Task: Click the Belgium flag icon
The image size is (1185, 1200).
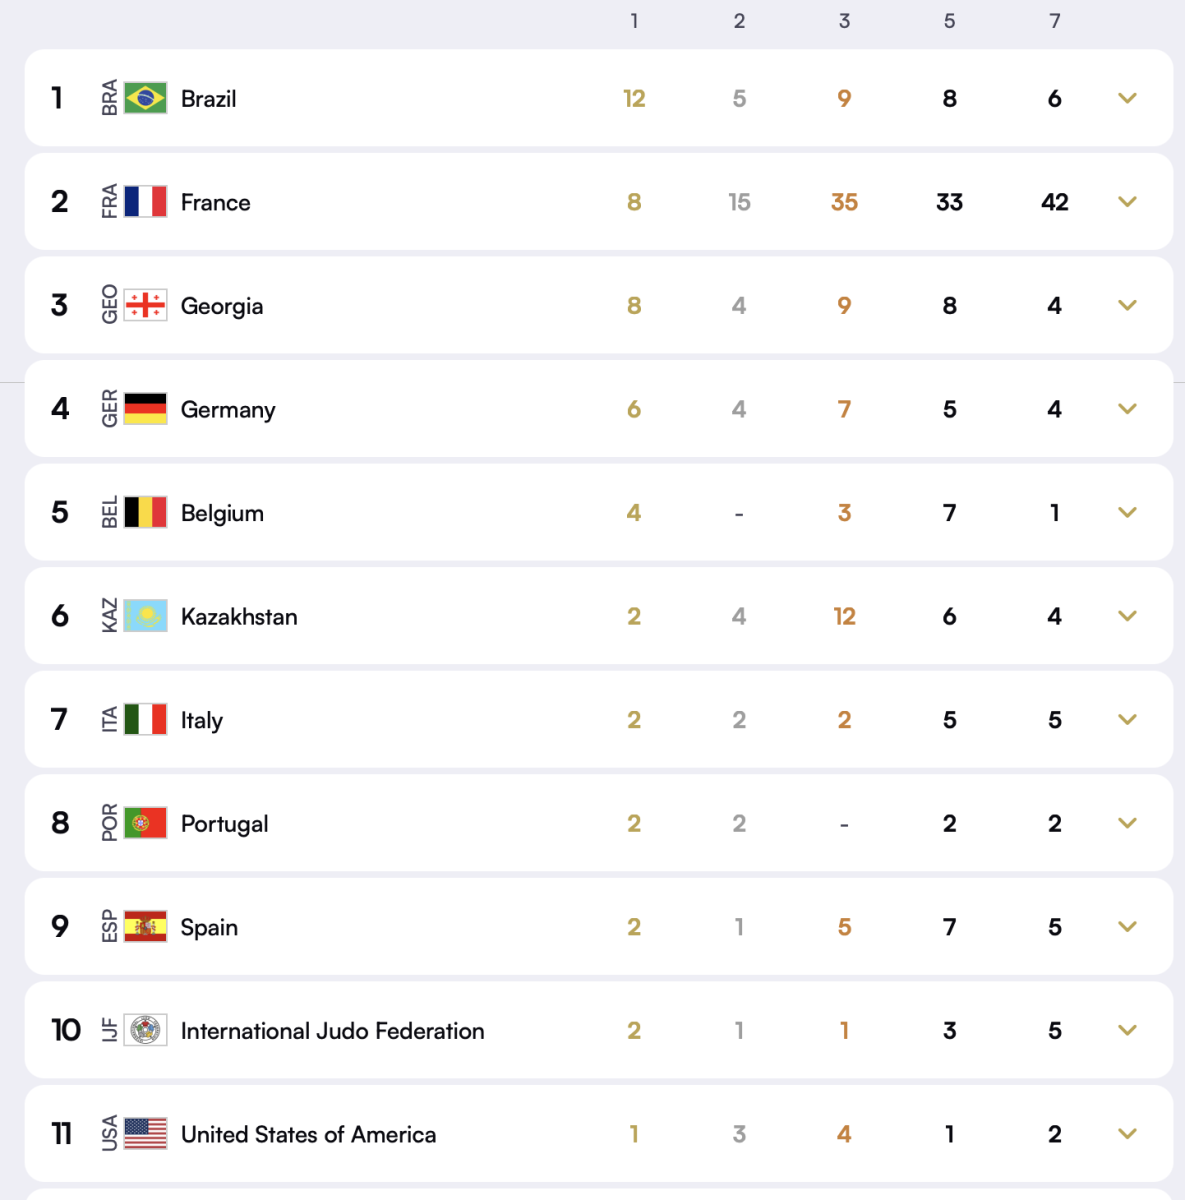Action: 146,512
